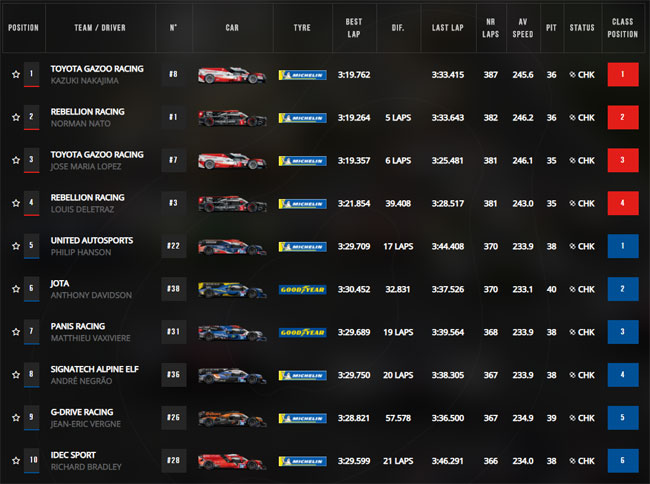Screen dimensions: 650x484
Task: Sort by BEST LAP column header
Action: [x=354, y=28]
